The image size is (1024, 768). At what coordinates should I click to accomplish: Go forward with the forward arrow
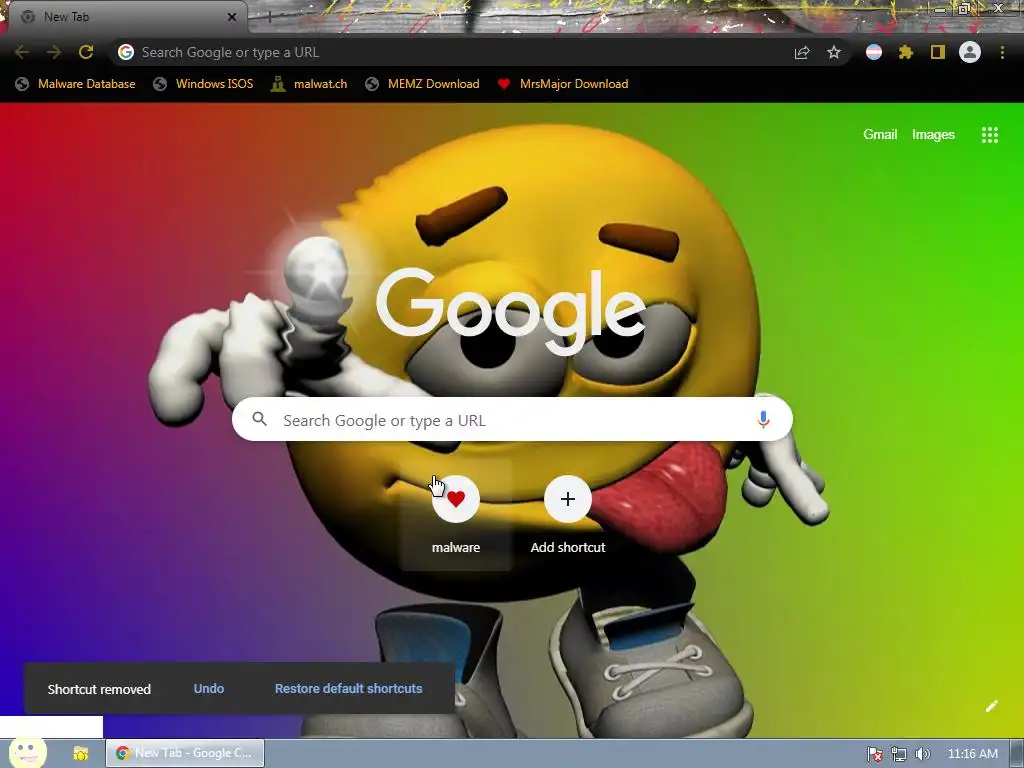tap(54, 52)
